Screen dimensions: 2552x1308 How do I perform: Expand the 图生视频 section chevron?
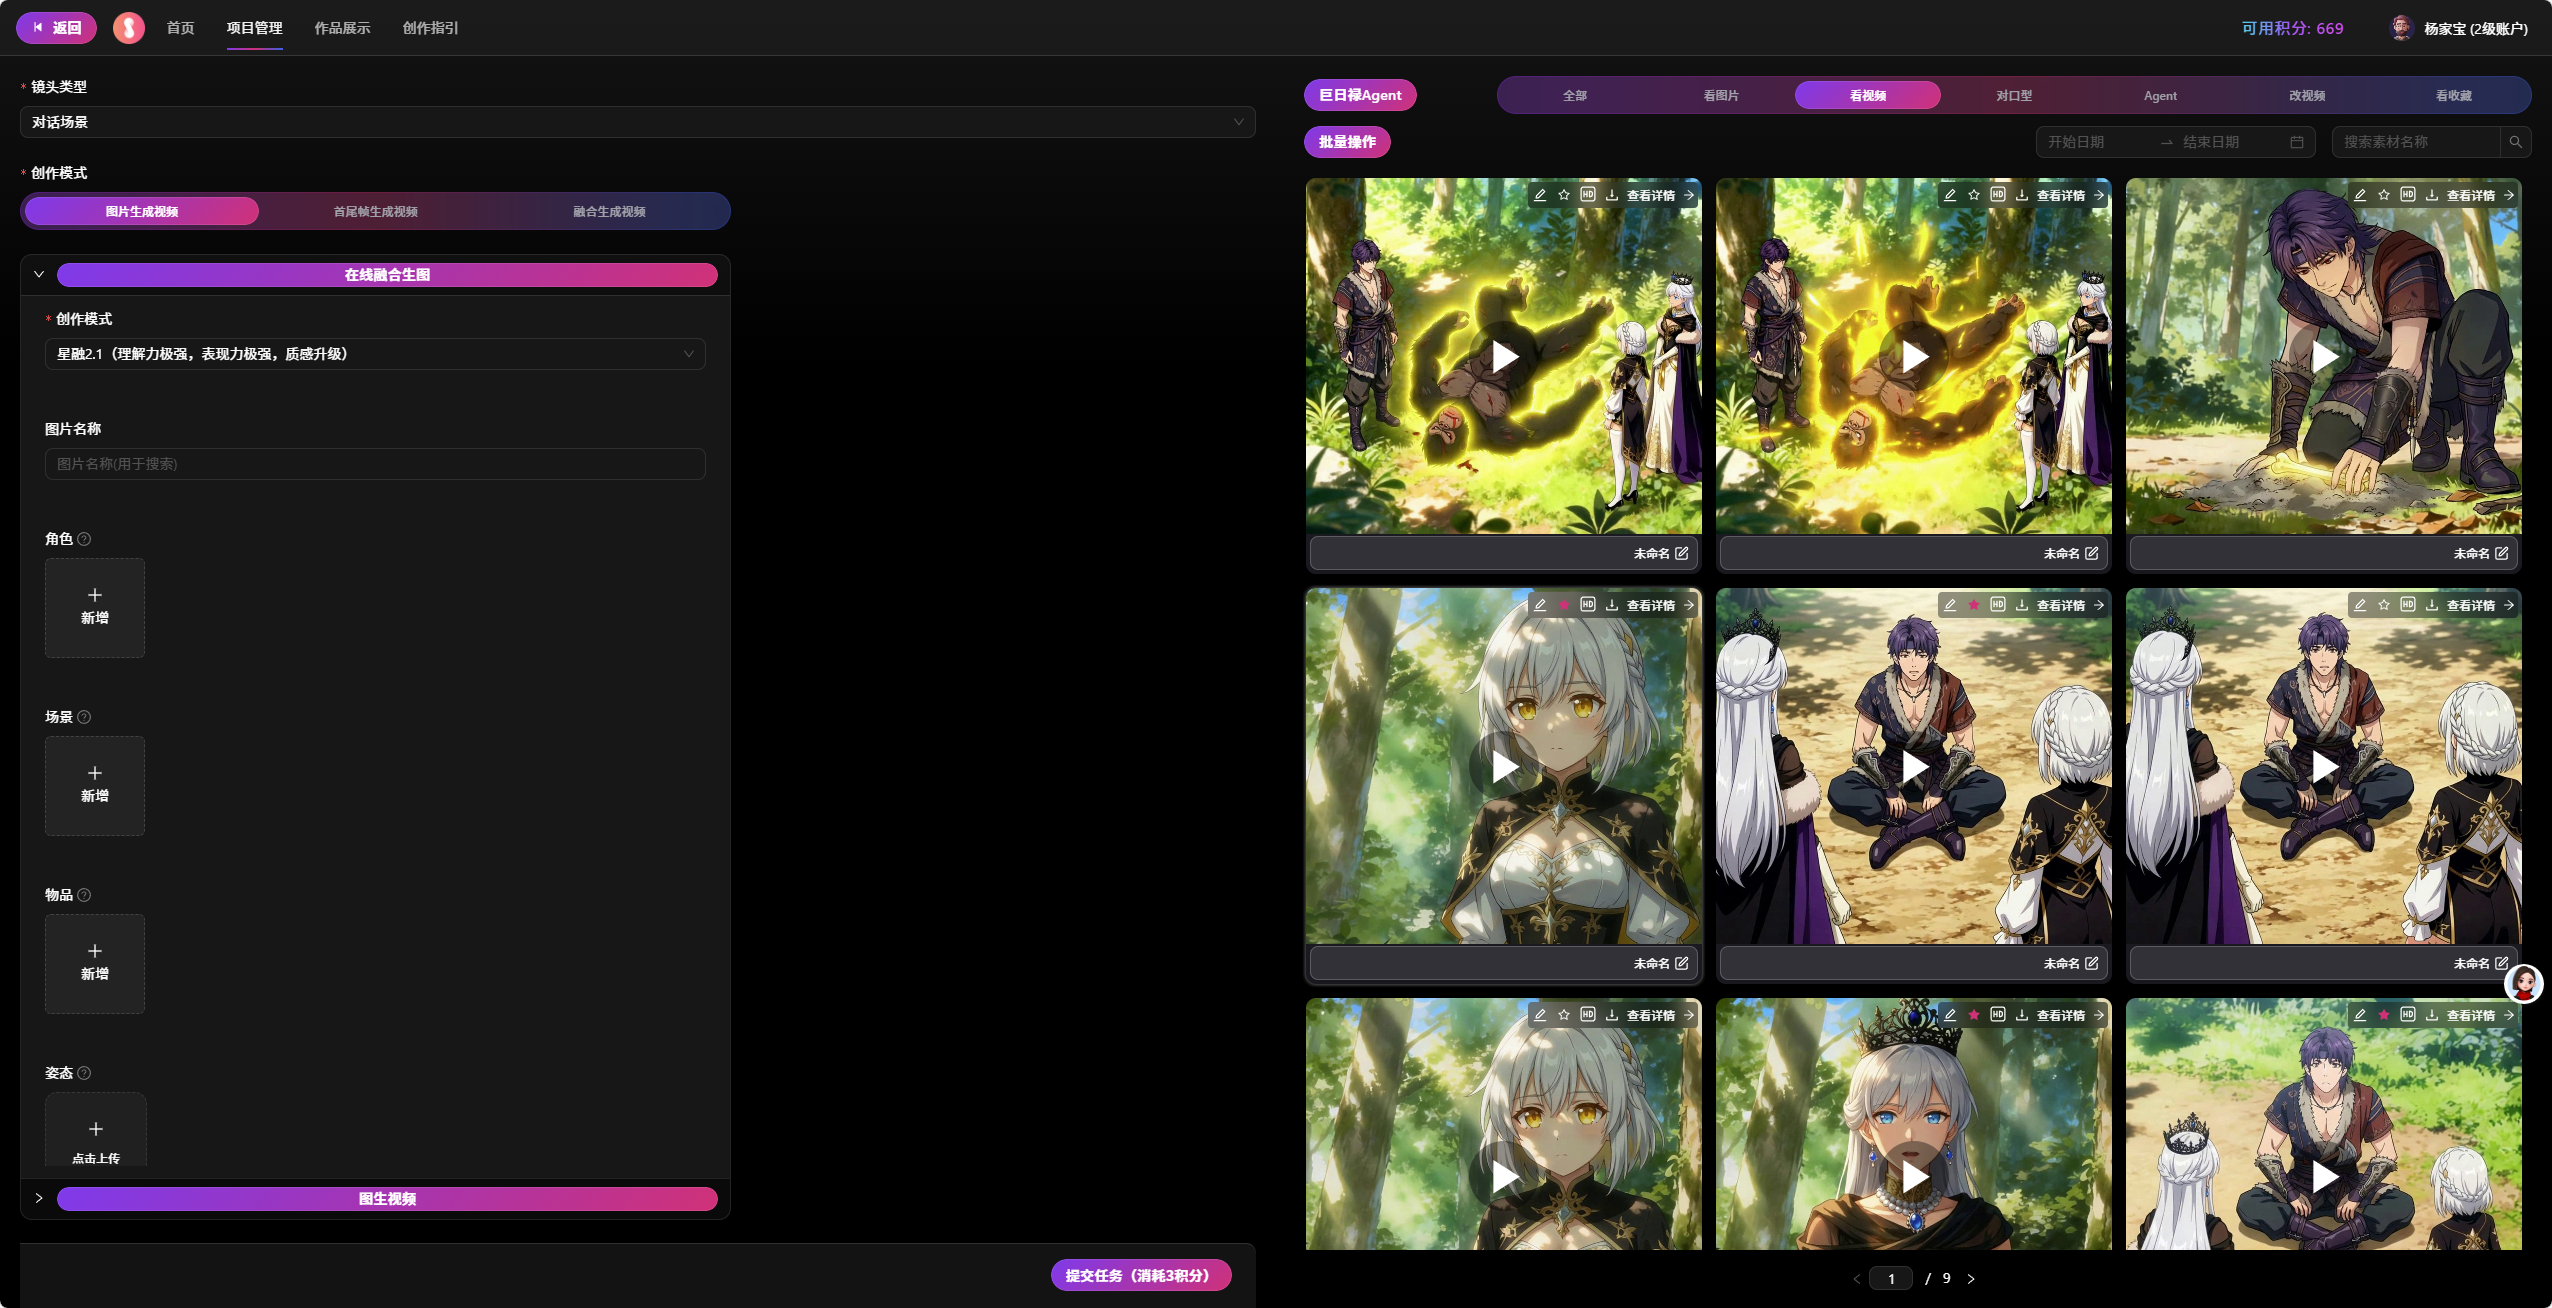click(39, 1198)
